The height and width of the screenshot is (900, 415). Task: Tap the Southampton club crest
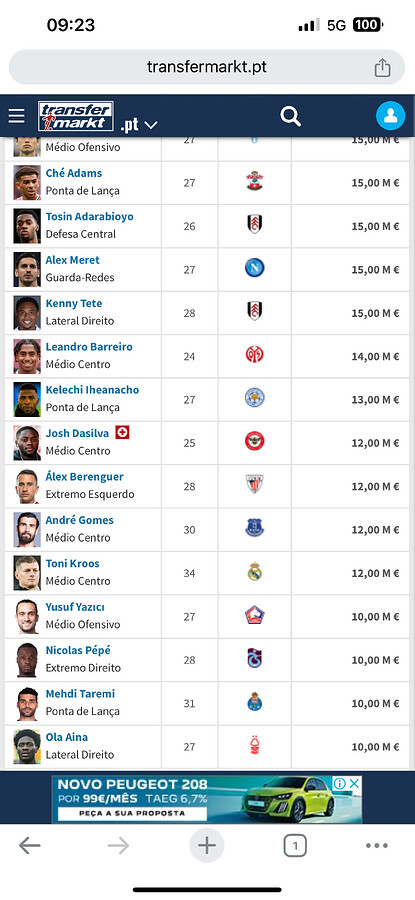point(255,181)
